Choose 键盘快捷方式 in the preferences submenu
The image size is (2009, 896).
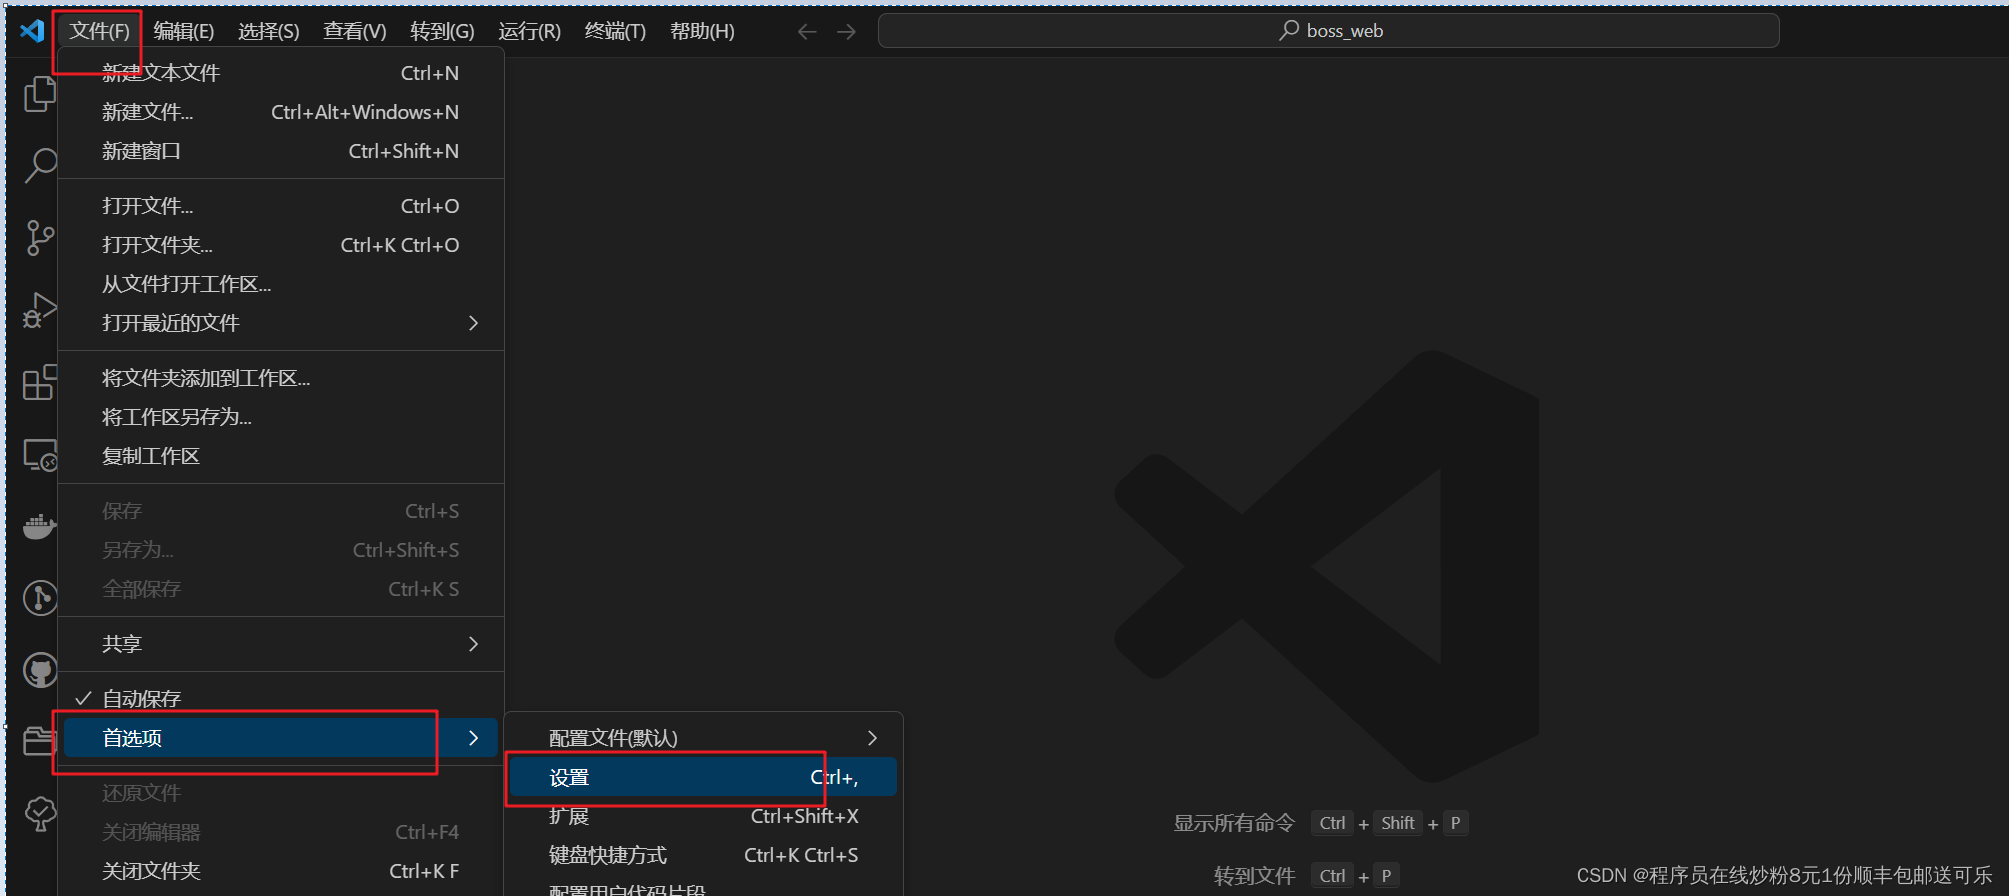[703, 855]
